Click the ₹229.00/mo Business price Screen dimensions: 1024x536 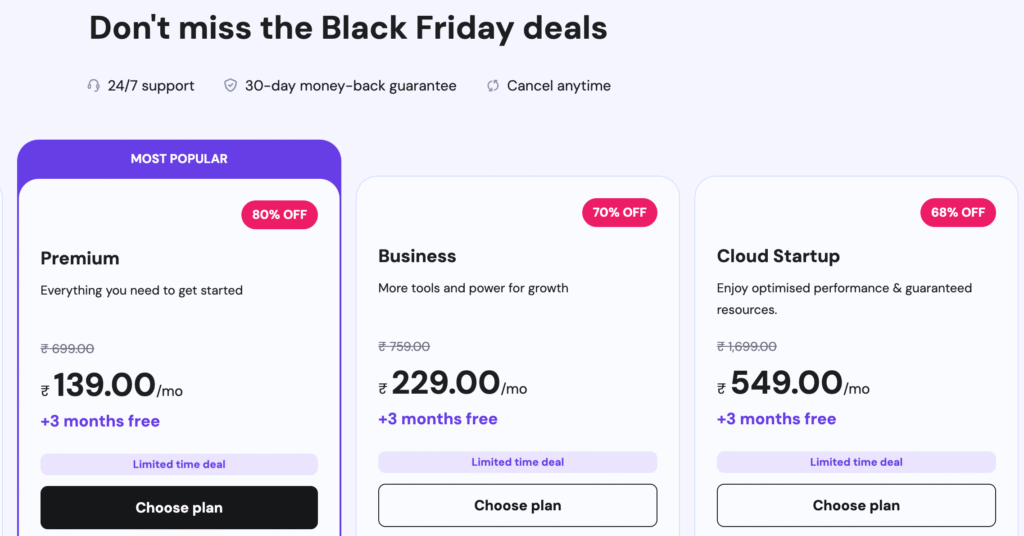pyautogui.click(x=452, y=384)
